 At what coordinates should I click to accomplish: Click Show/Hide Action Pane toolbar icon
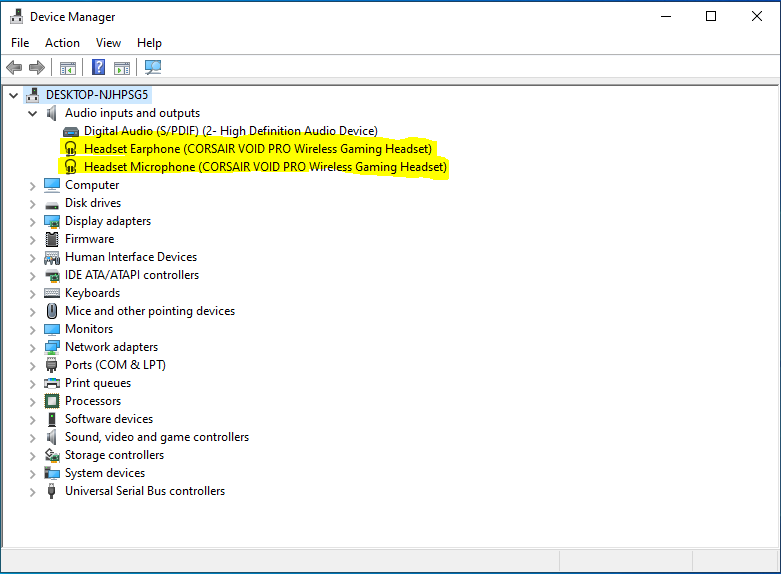coord(122,68)
